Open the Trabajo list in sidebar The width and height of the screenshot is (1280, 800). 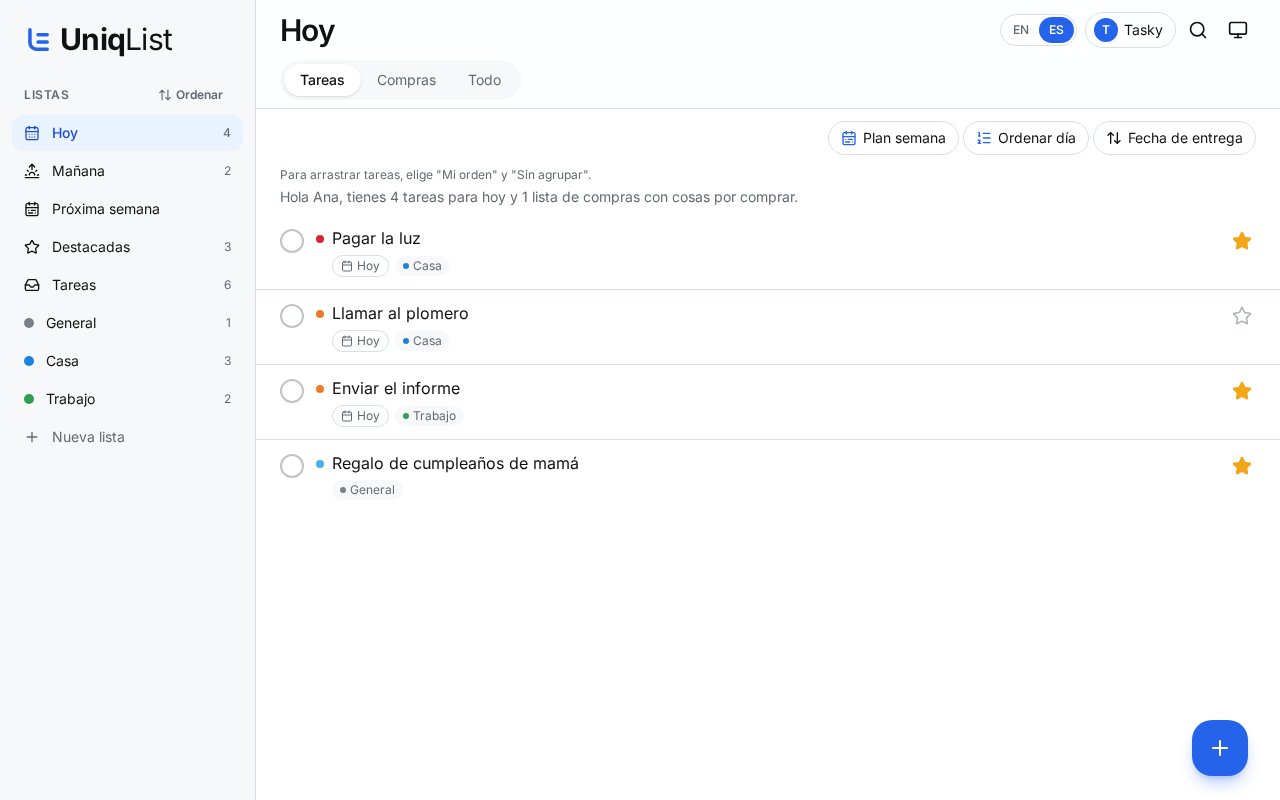point(127,399)
